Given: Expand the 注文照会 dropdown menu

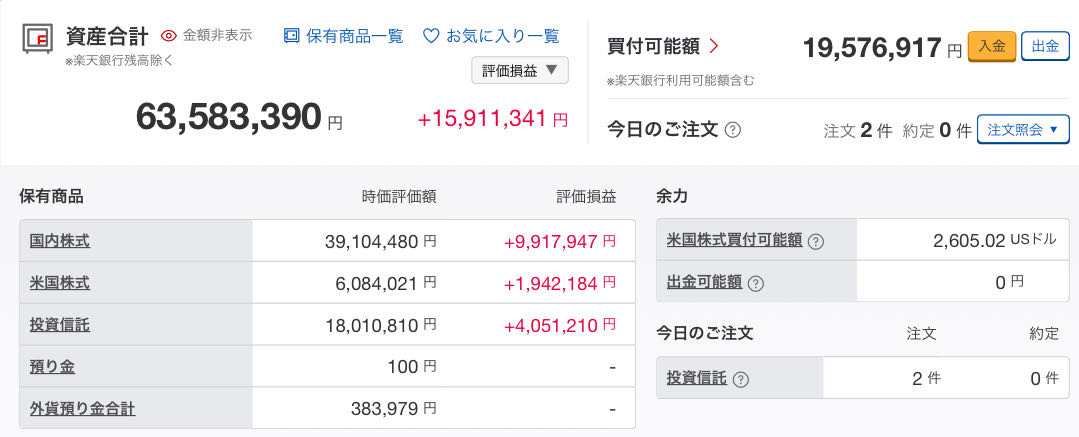Looking at the screenshot, I should point(1023,130).
